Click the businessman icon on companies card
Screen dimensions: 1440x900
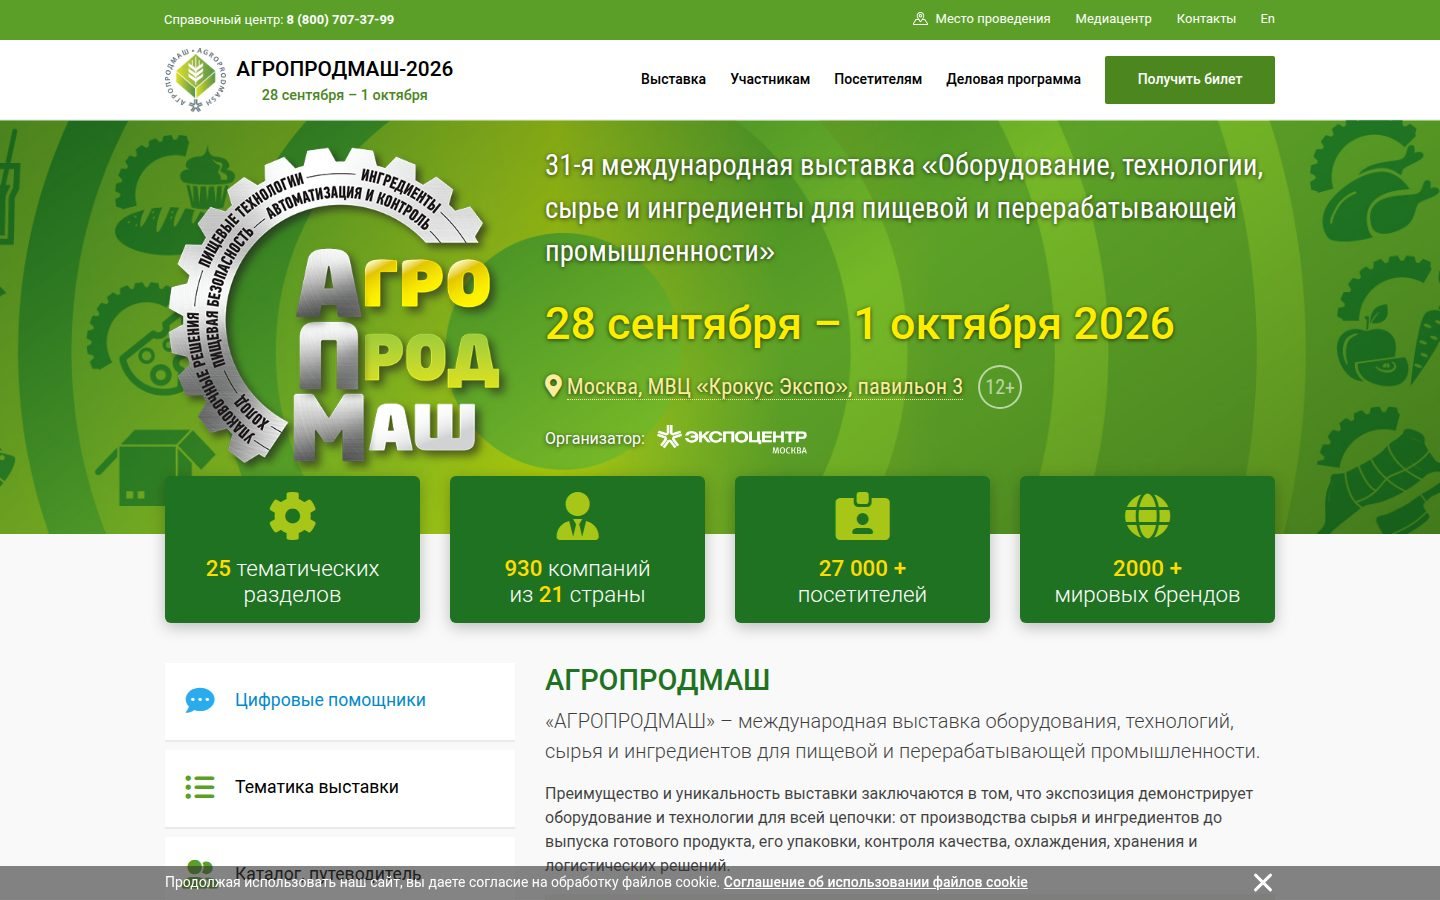[577, 516]
